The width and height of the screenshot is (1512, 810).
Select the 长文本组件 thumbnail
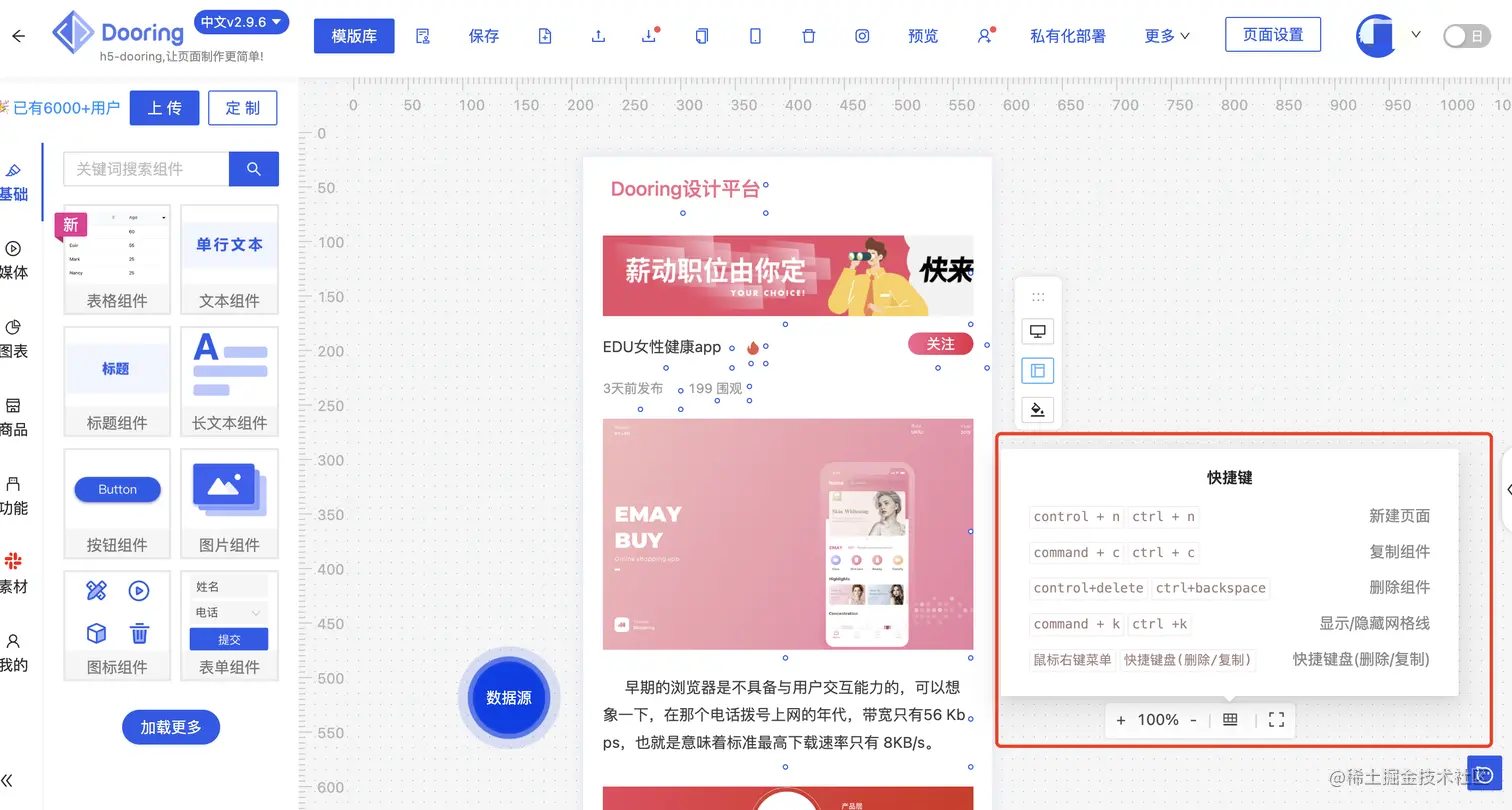[x=229, y=381]
